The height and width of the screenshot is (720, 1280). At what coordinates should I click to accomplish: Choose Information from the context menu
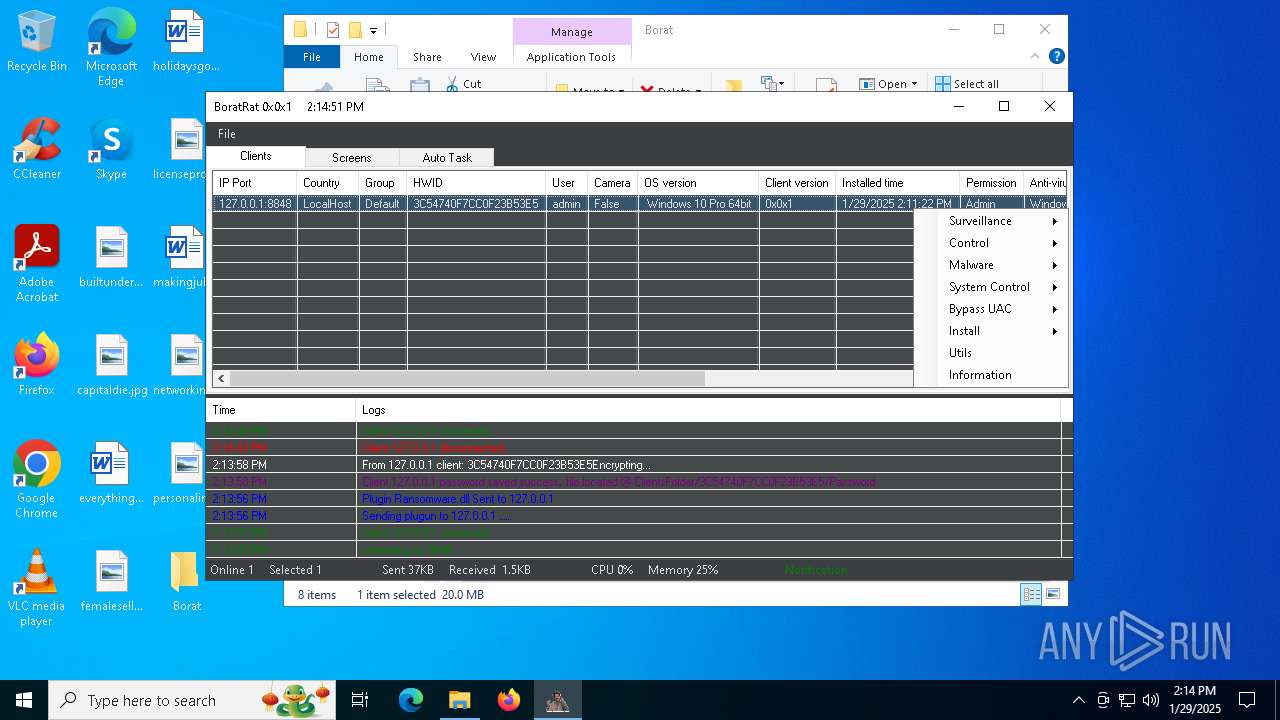click(x=1003, y=375)
